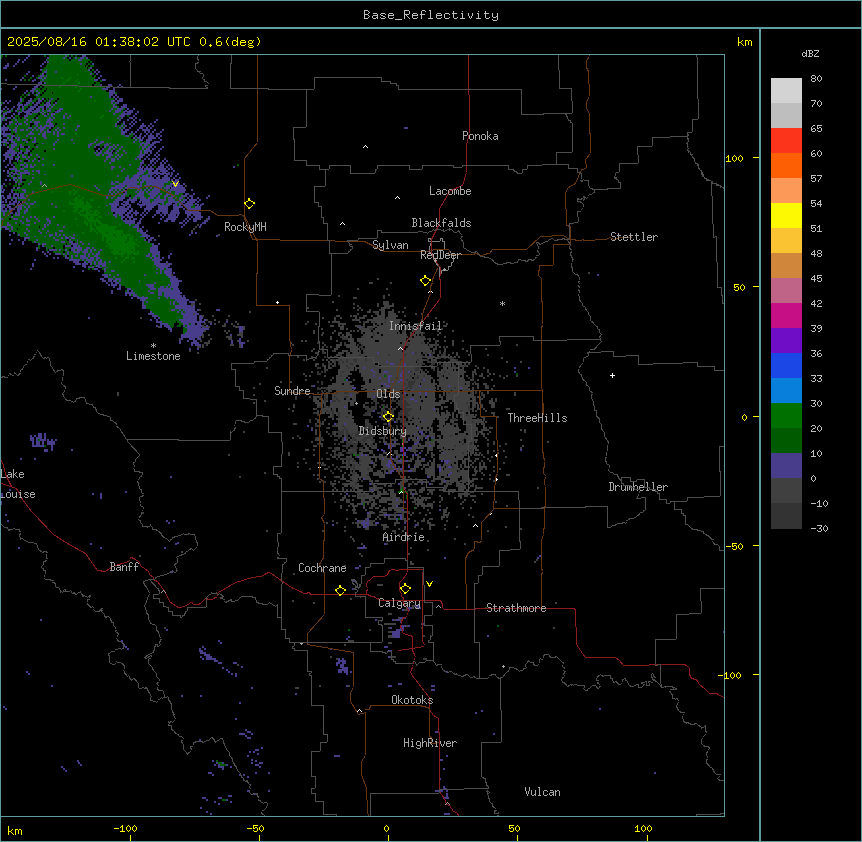Image resolution: width=862 pixels, height=842 pixels.
Task: Click the Lacombe city label
Action: [450, 191]
